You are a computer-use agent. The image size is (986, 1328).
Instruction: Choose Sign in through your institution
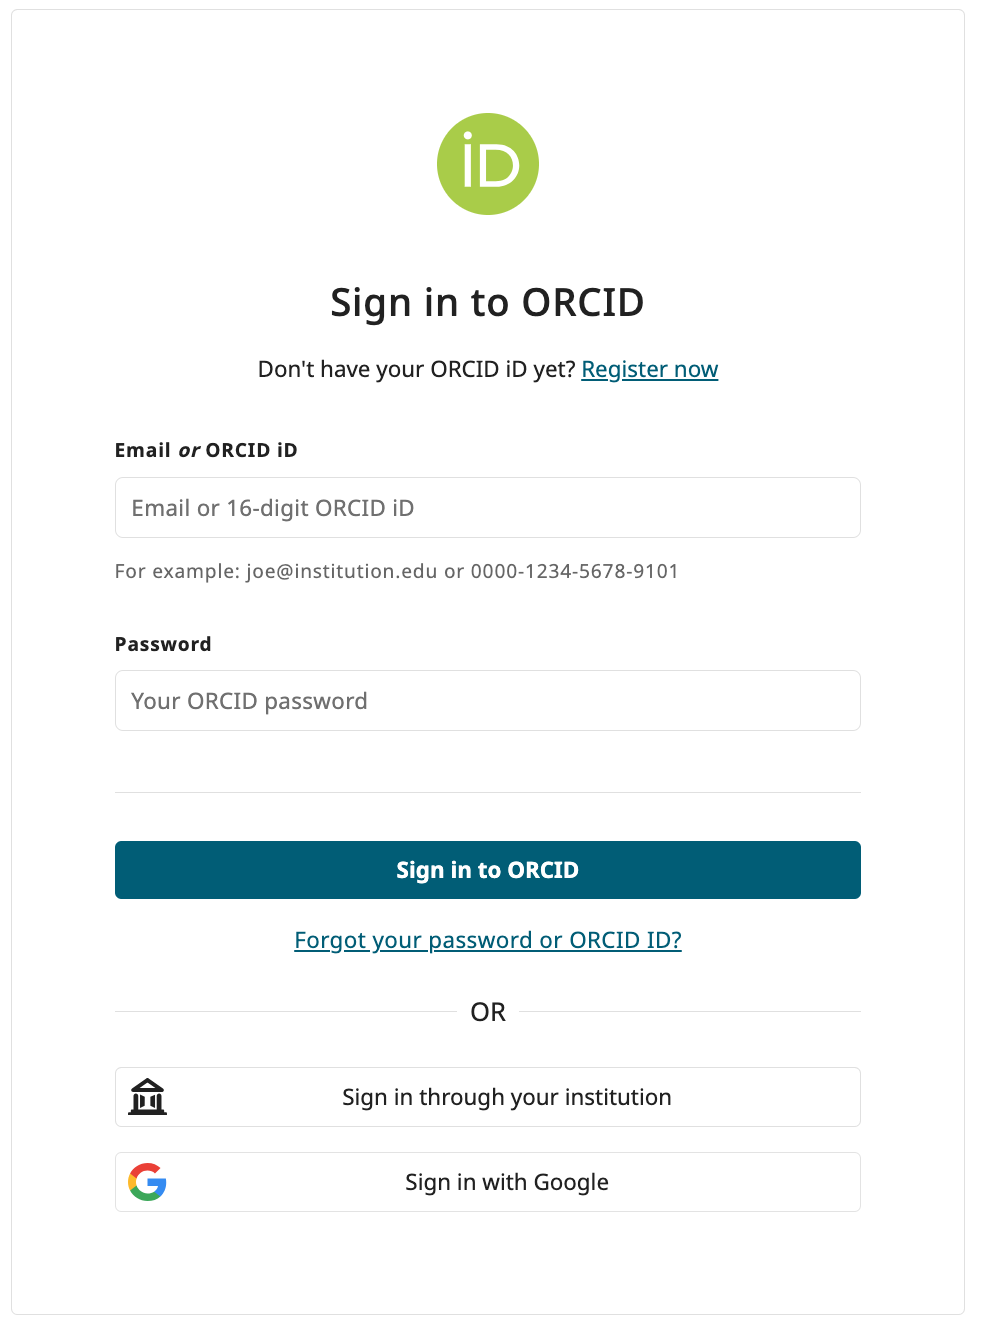487,1096
